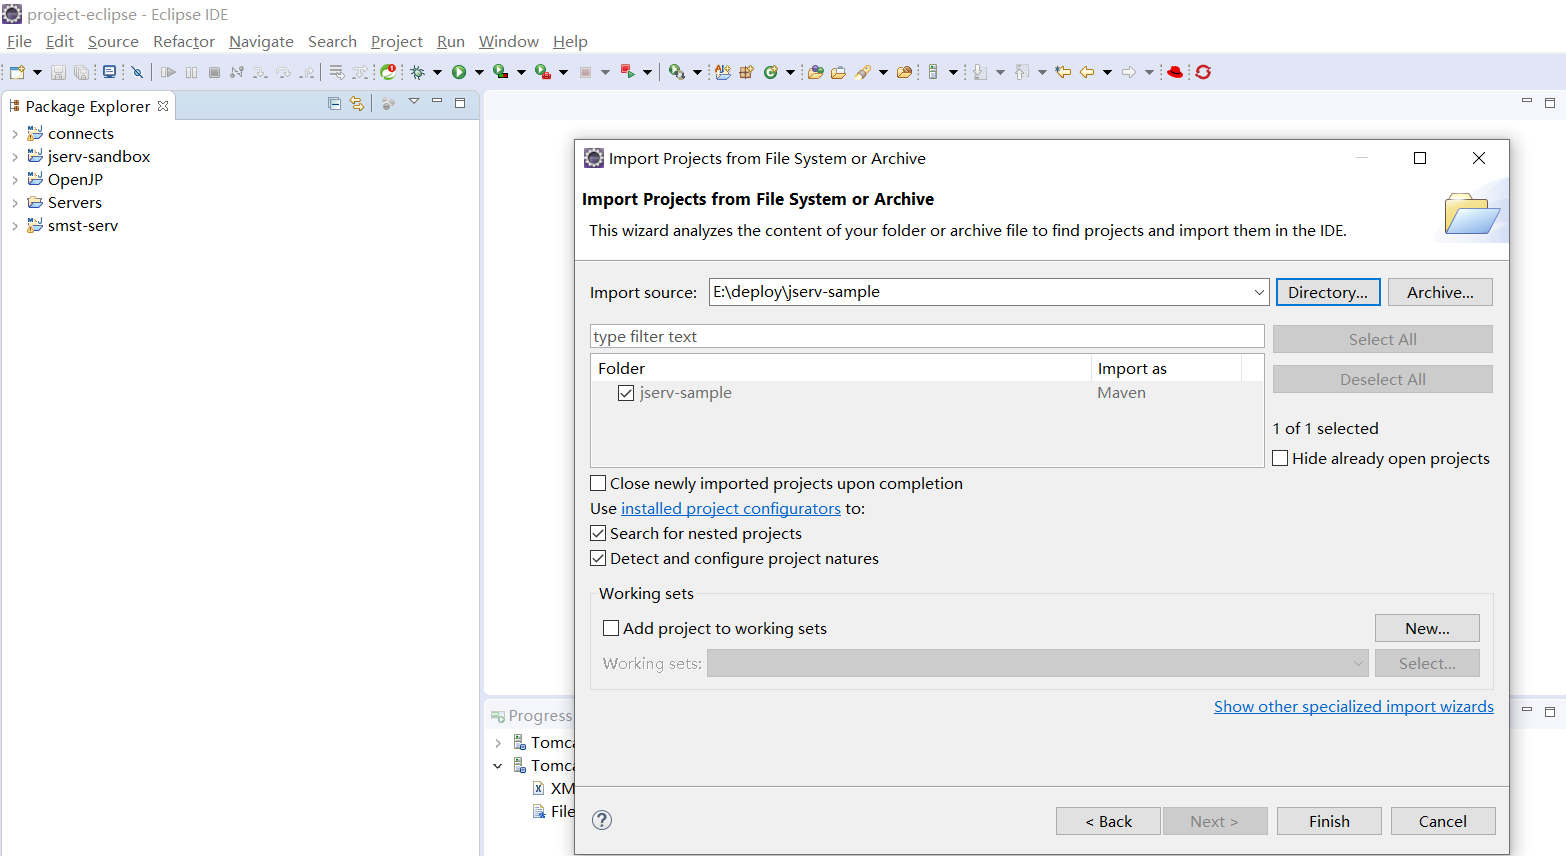1566x856 pixels.
Task: Open Show other specialized import wizards link
Action: coord(1354,706)
